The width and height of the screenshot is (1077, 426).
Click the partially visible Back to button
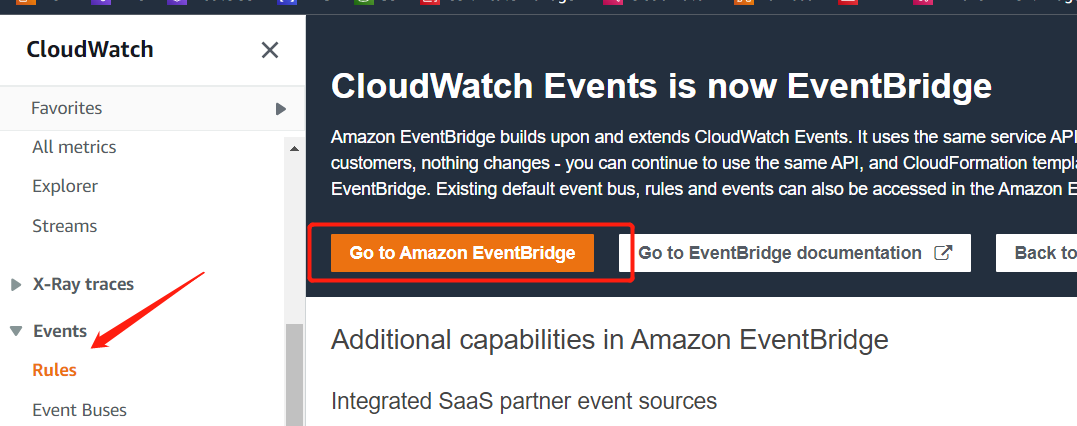(x=1040, y=253)
